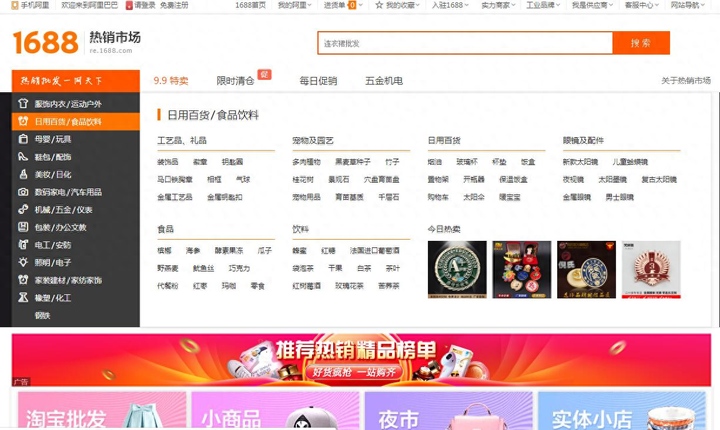Image resolution: width=720 pixels, height=430 pixels.
Task: Click the 蜂蜜 link under 饮料
Action: (x=299, y=250)
